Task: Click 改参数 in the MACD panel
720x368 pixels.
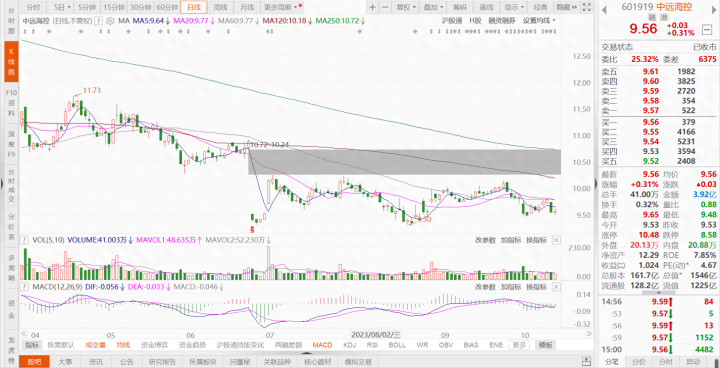Action: click(x=485, y=287)
